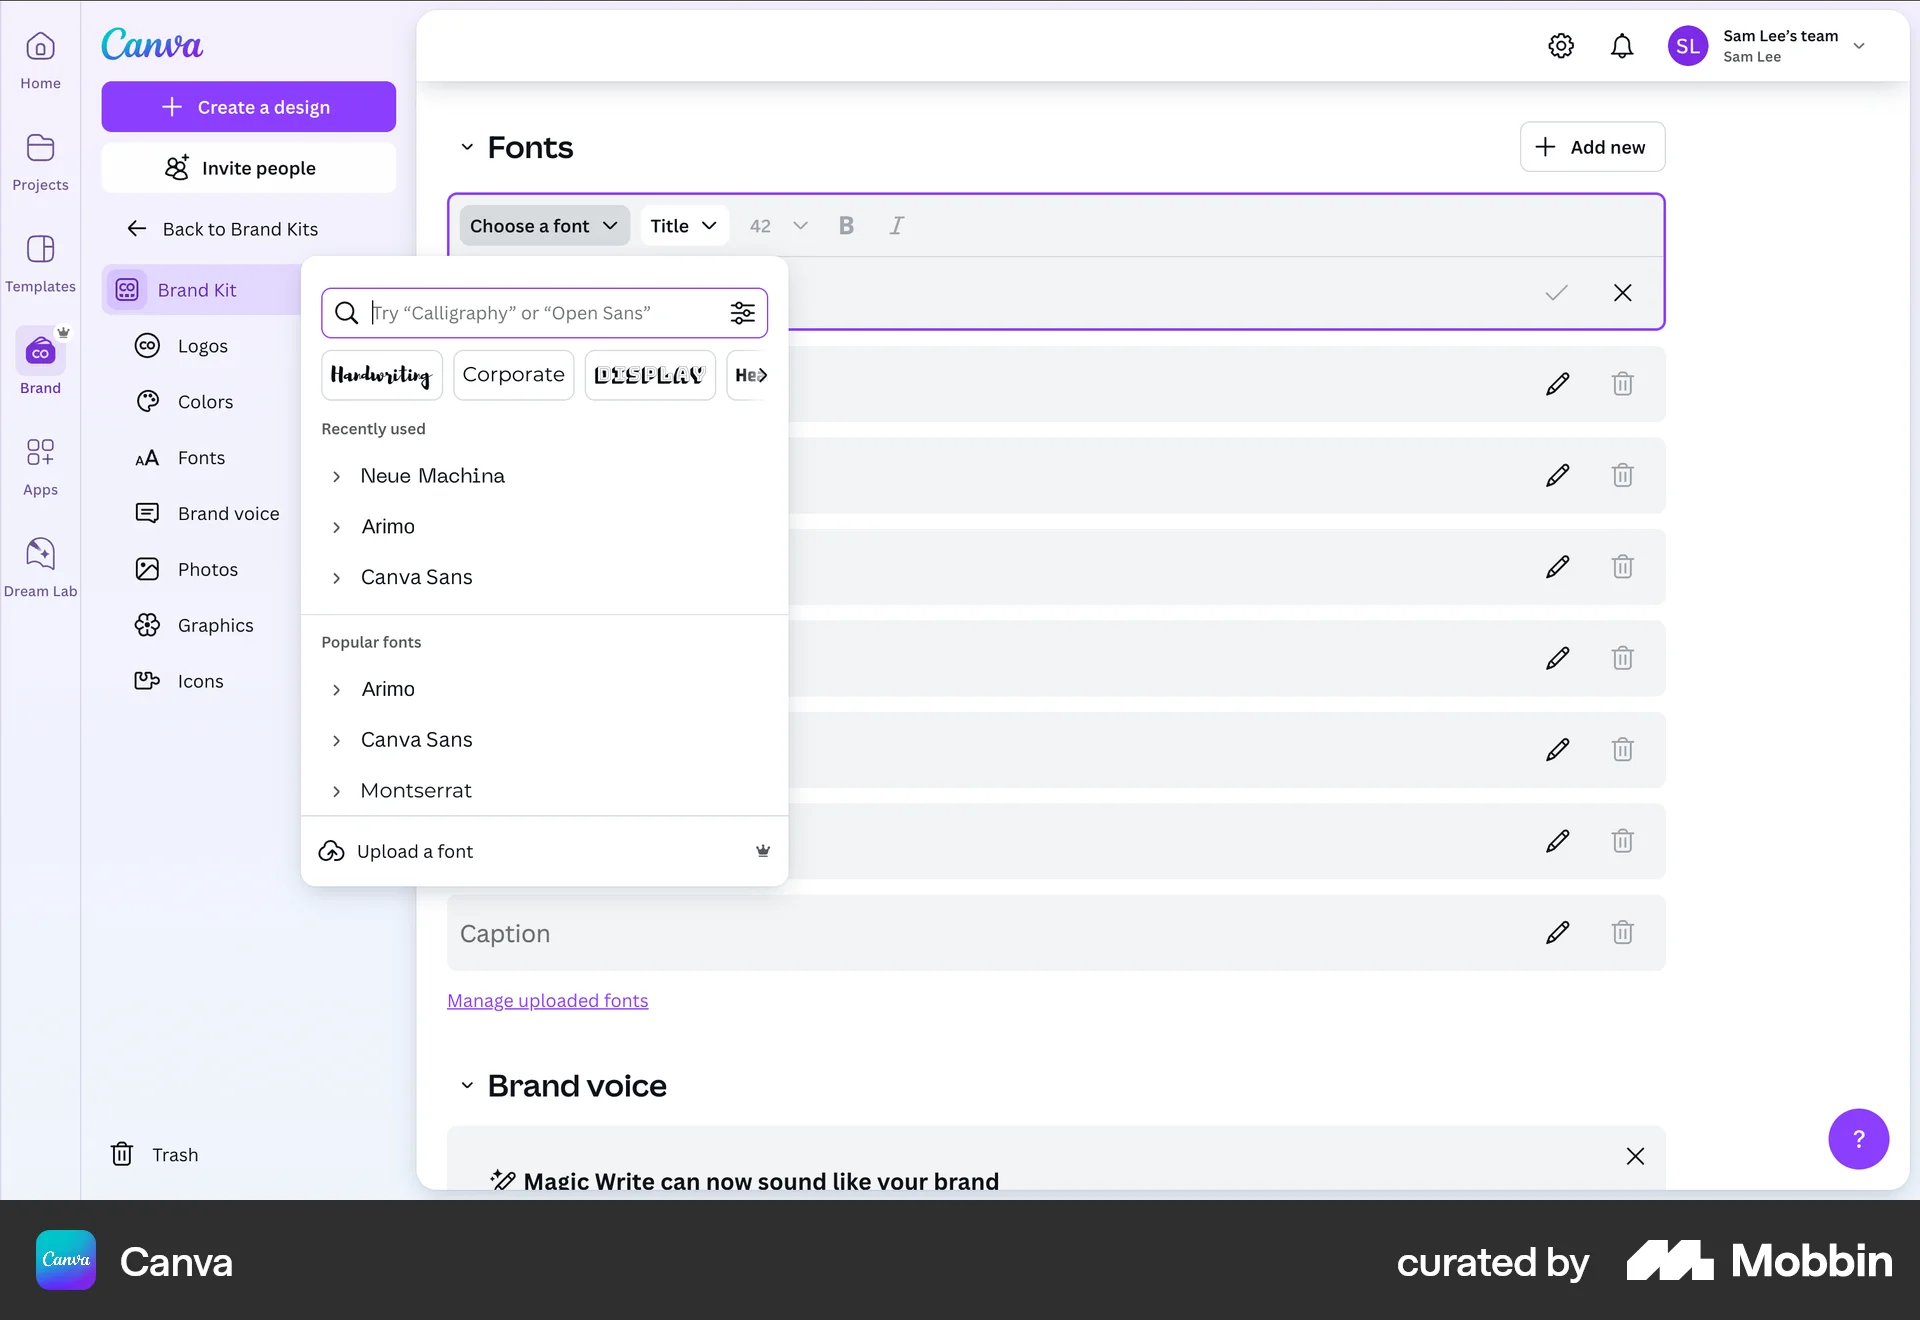The height and width of the screenshot is (1320, 1920).
Task: Delete the Caption style via trash icon
Action: tap(1622, 932)
